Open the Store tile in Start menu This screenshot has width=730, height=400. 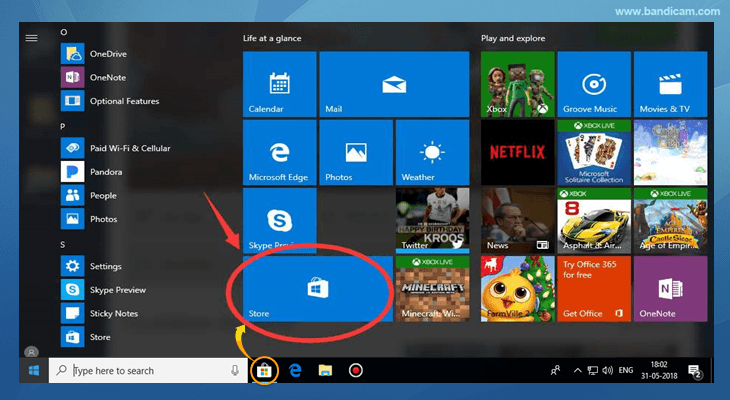pos(317,290)
